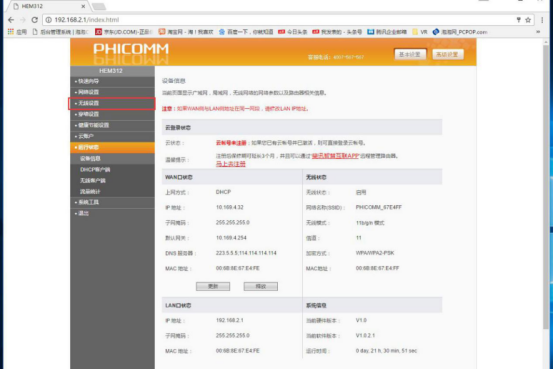Click LAN IP address 192.168.2.1
This screenshot has height=369, width=554.
tap(230, 320)
